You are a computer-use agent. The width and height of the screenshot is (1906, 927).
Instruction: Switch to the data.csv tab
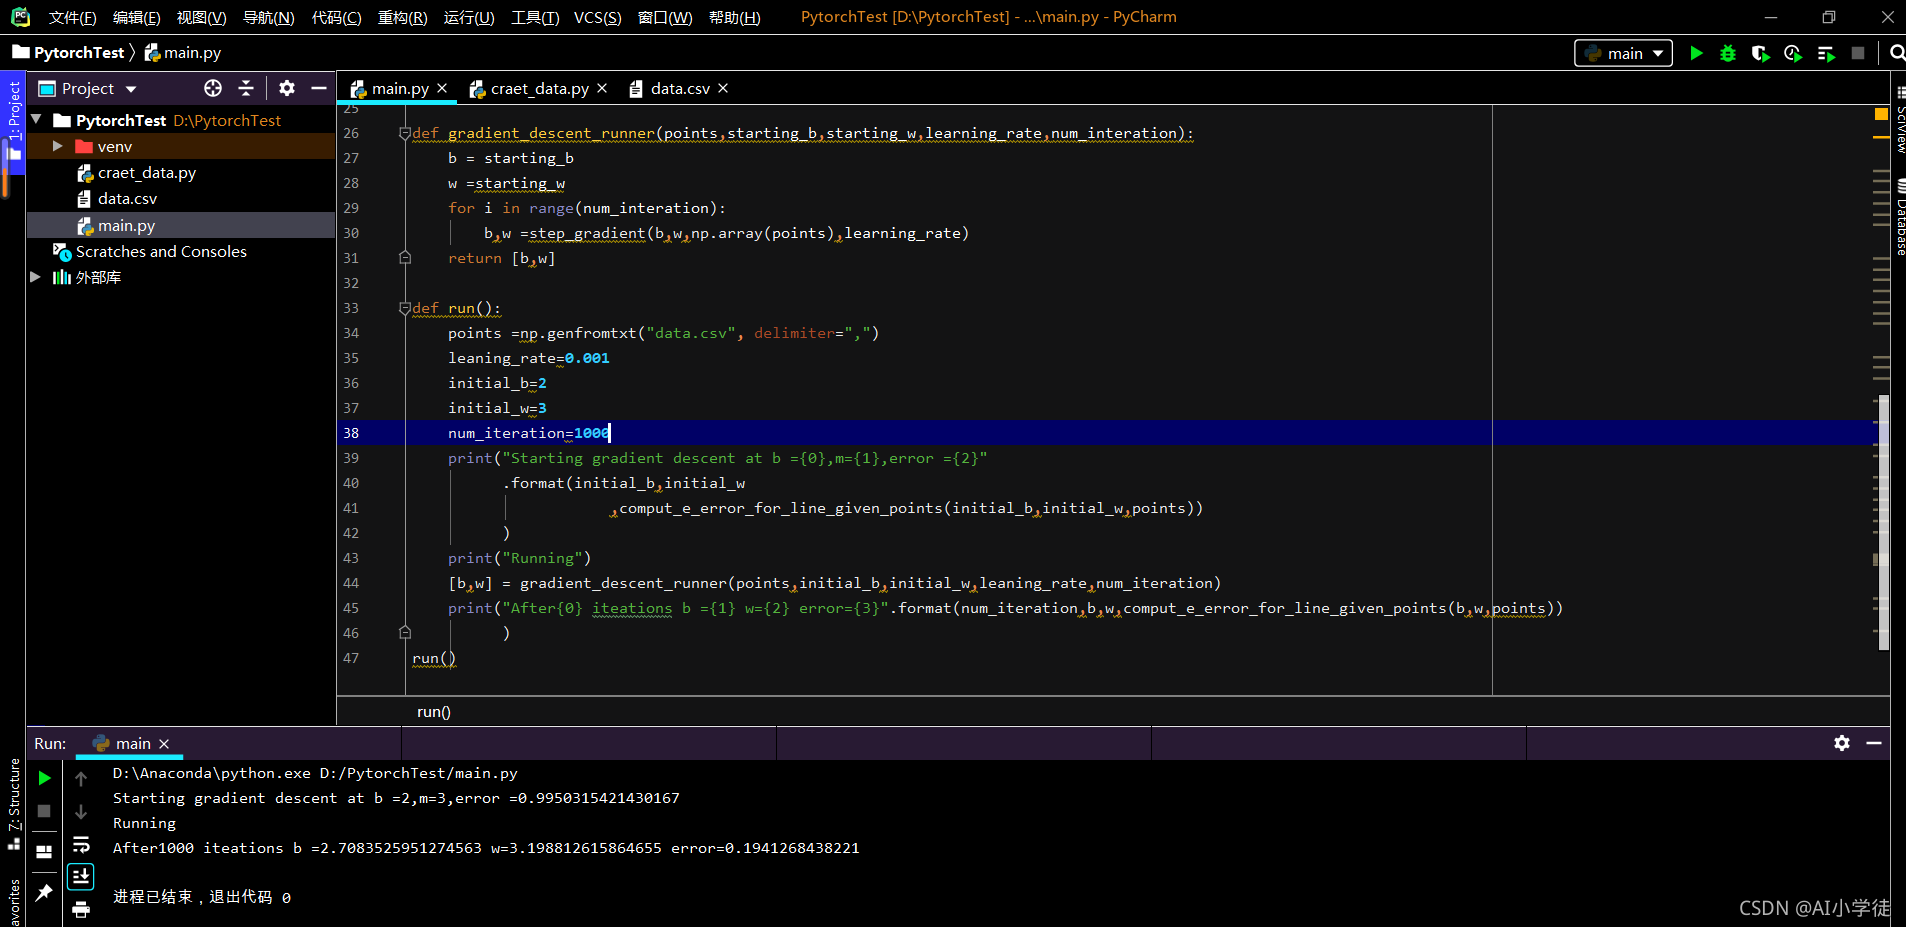(x=680, y=88)
